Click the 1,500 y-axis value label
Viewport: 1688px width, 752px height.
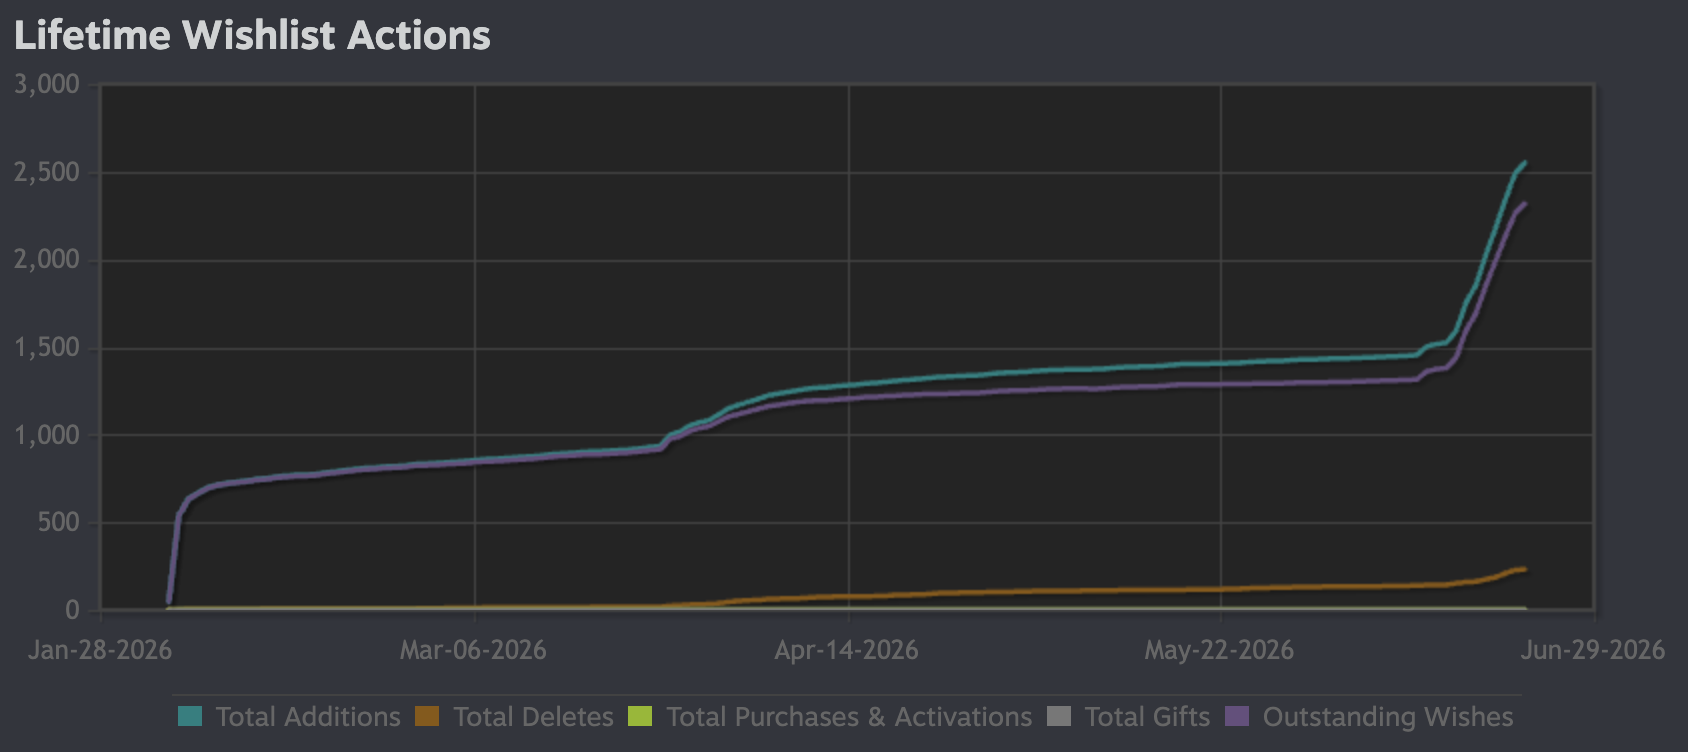47,348
